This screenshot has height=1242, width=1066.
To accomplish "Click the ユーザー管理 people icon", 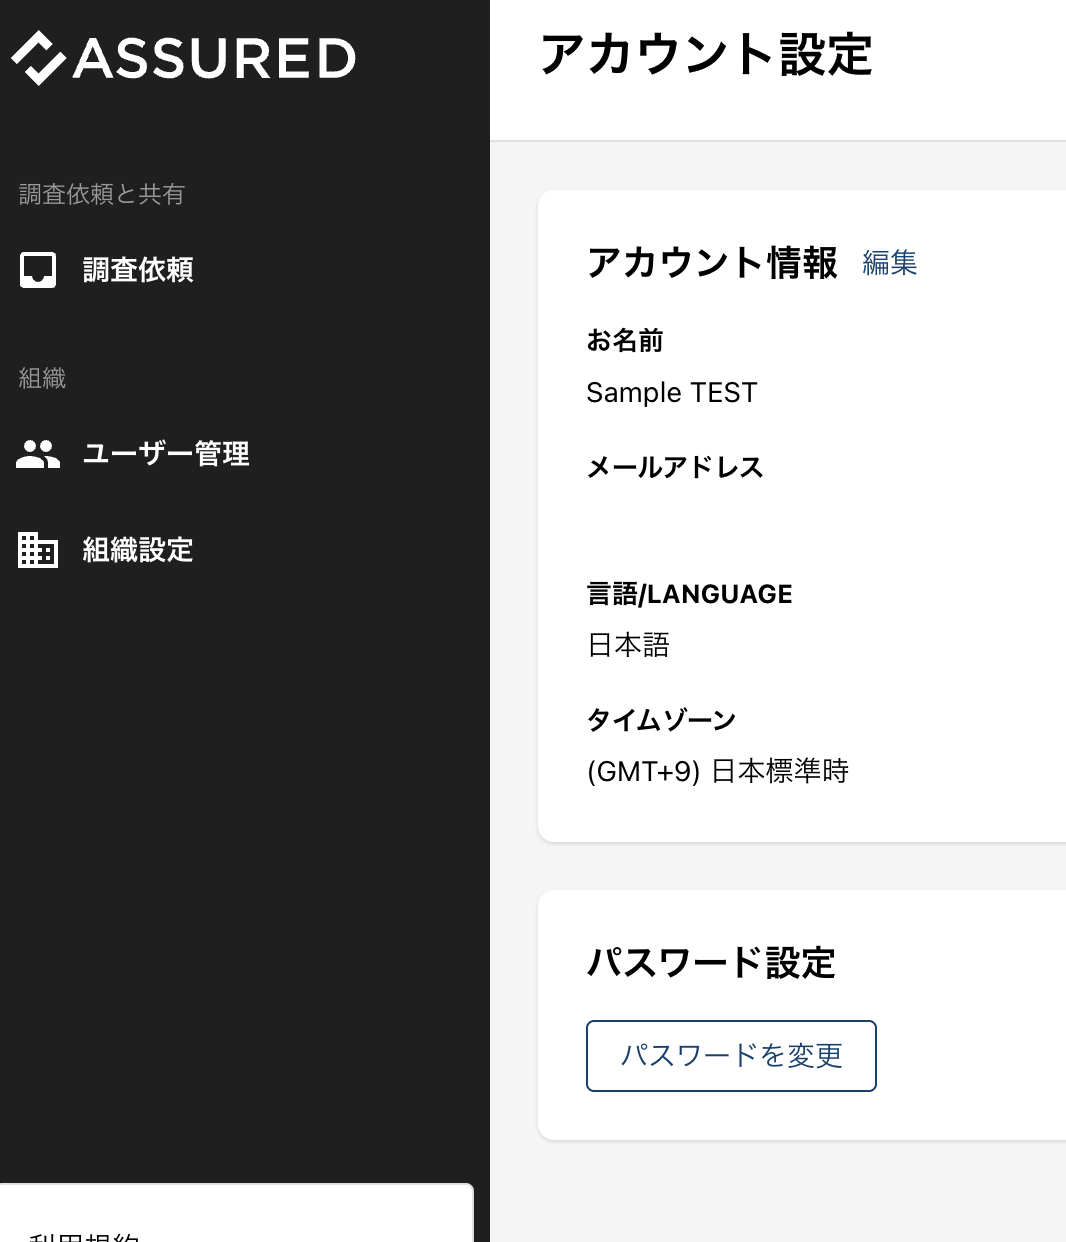I will click(38, 454).
